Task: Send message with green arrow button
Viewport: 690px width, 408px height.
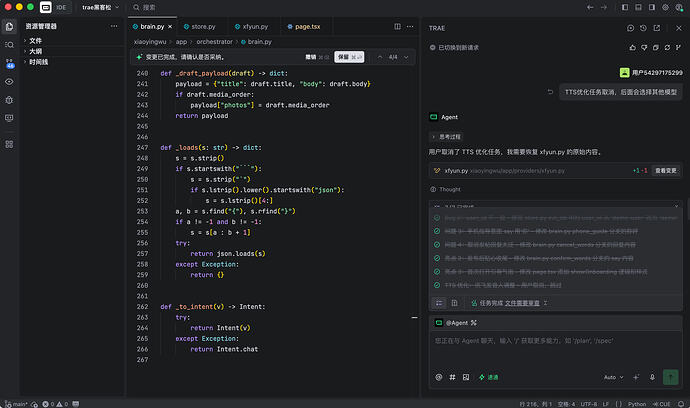Action: coord(671,377)
